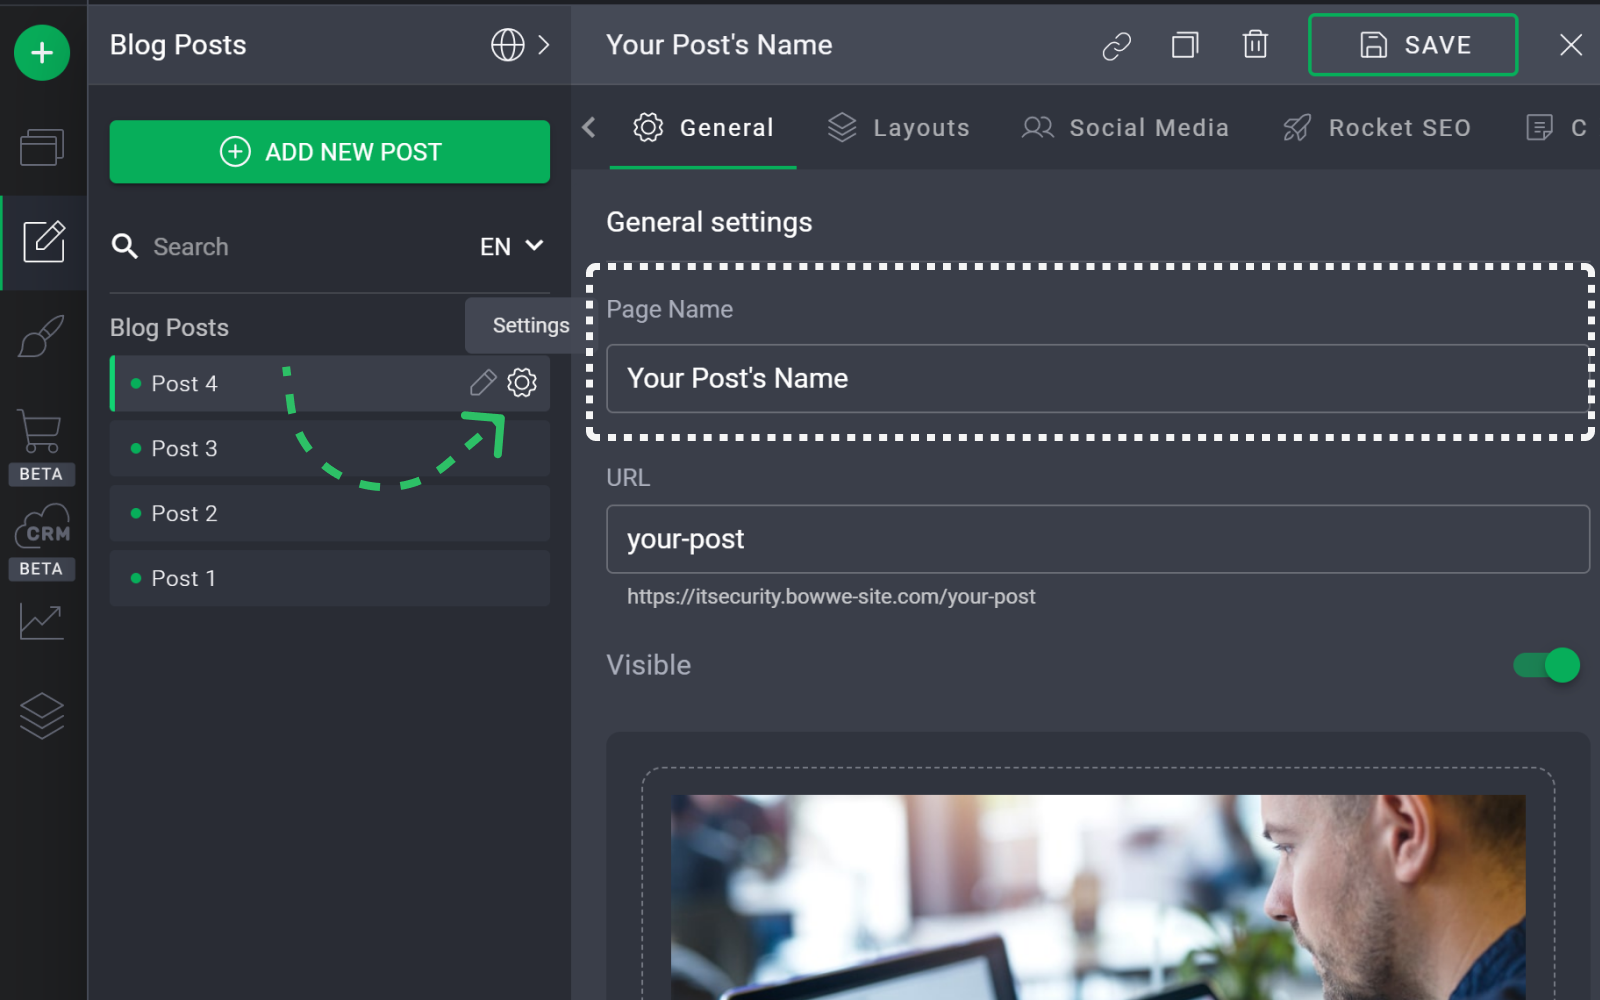This screenshot has width=1600, height=1000.
Task: Toggle the Visible switch
Action: click(x=1546, y=665)
